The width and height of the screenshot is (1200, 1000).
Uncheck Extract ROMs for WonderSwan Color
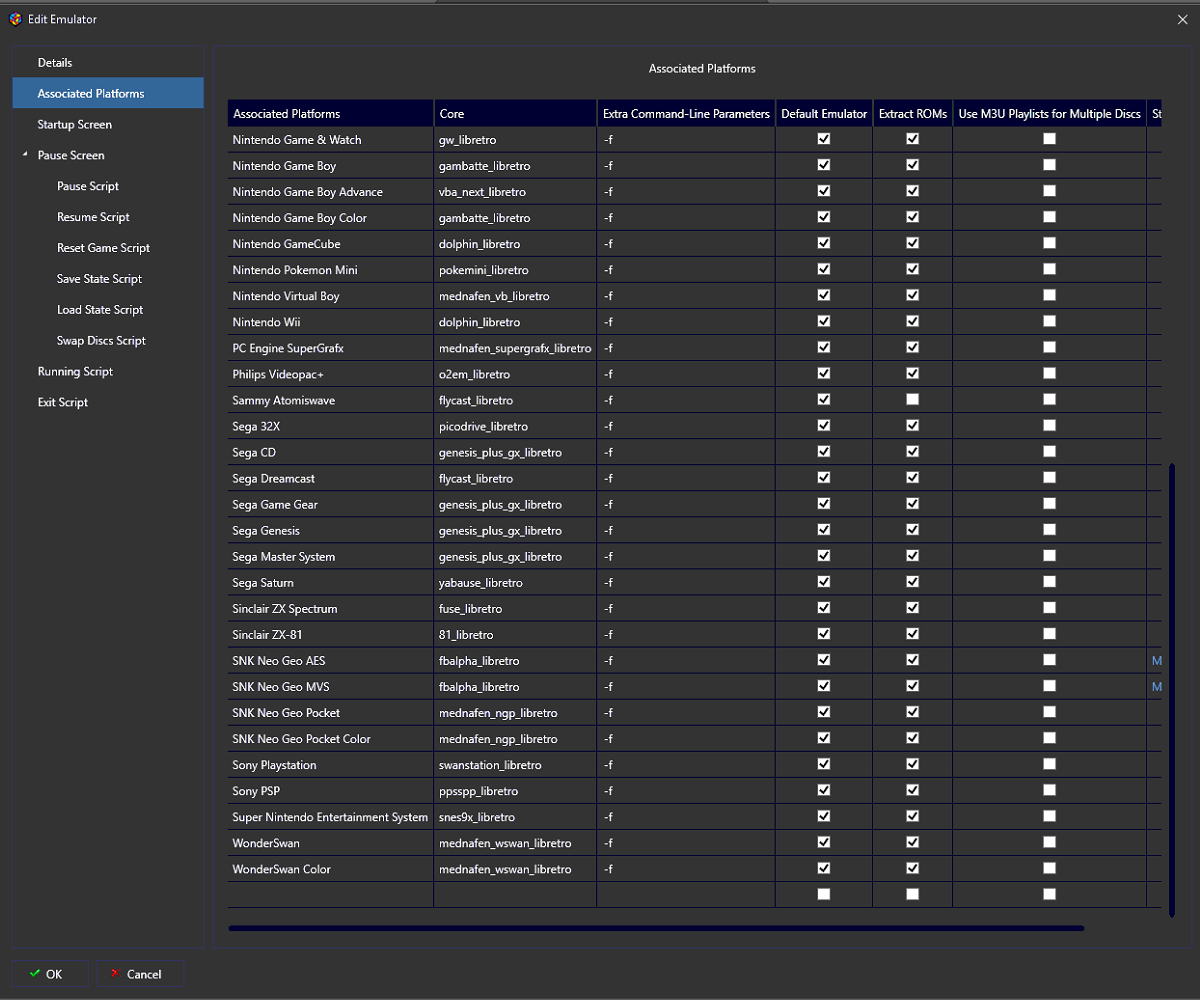(913, 867)
